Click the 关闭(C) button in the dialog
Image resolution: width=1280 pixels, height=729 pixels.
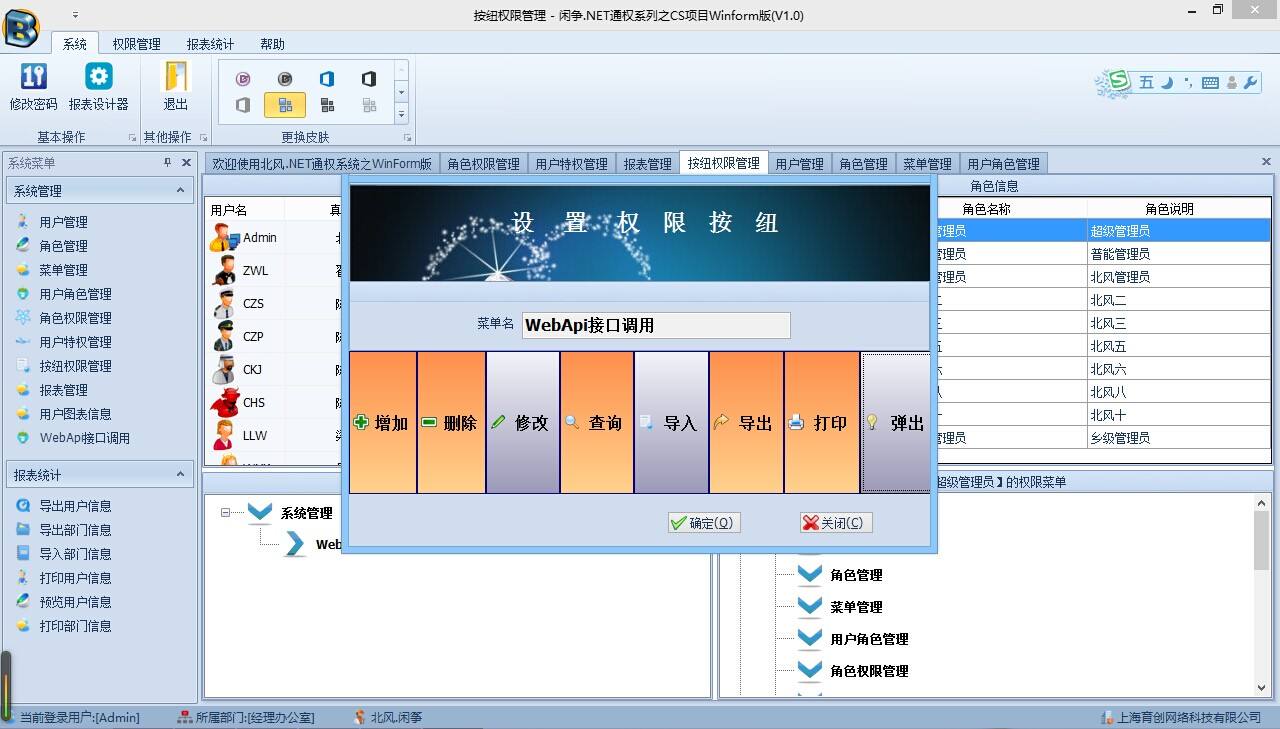tap(836, 523)
